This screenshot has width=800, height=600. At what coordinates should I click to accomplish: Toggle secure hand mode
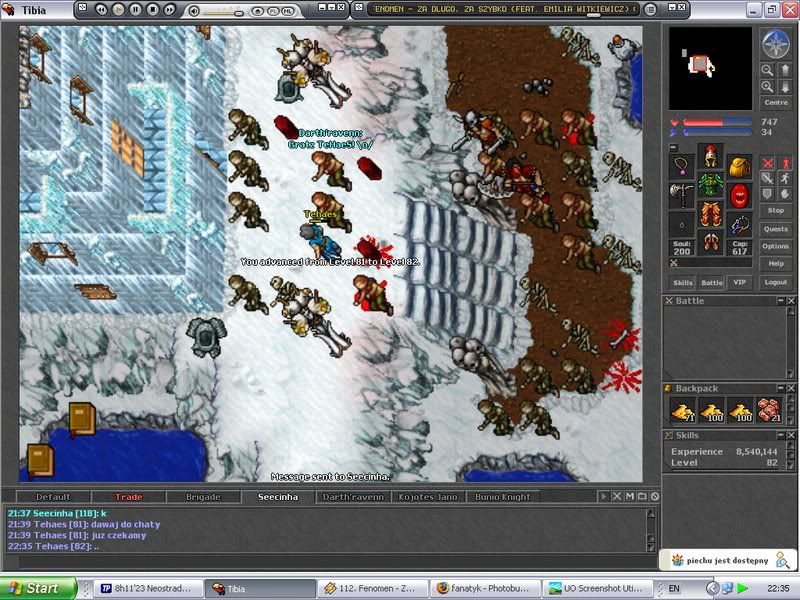pos(785,194)
